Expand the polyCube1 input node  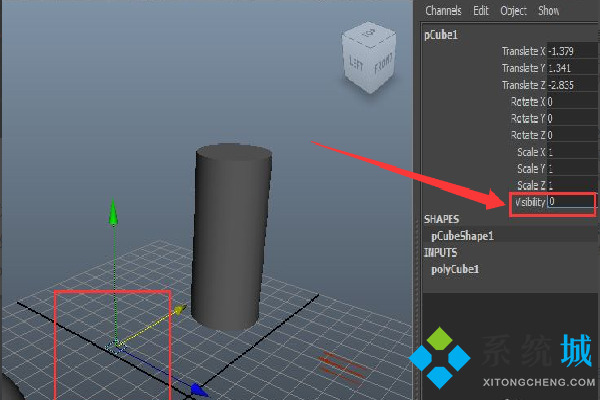coord(456,269)
